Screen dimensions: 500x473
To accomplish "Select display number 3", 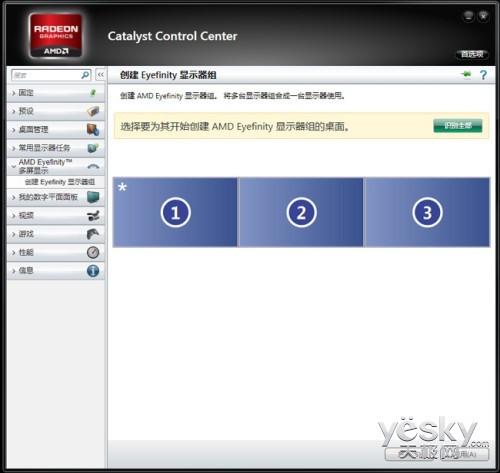I will click(x=427, y=212).
